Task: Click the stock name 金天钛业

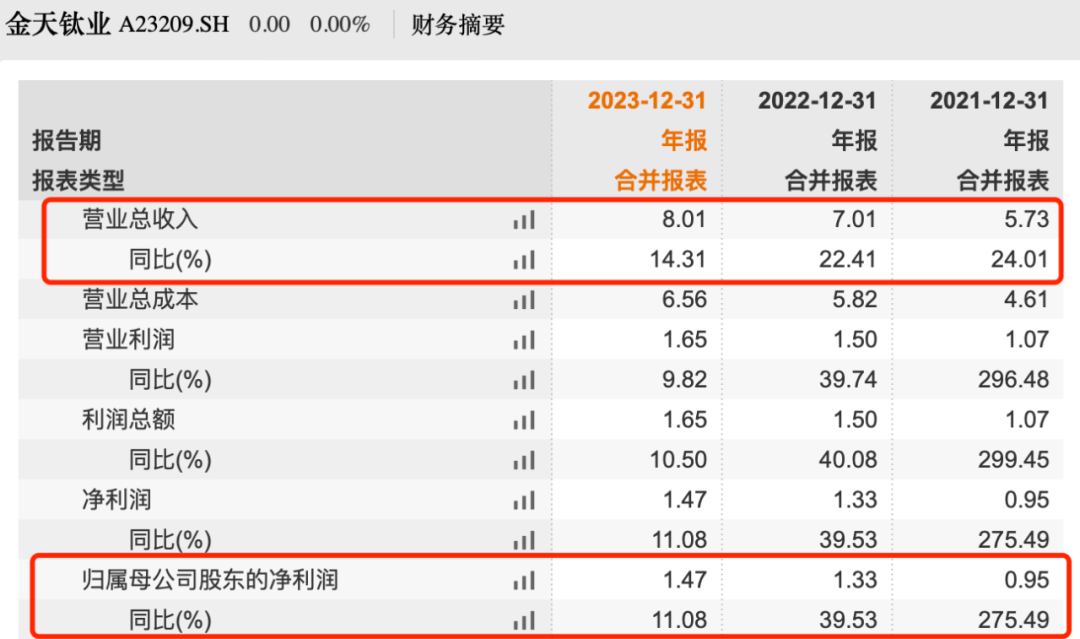Action: pos(58,25)
